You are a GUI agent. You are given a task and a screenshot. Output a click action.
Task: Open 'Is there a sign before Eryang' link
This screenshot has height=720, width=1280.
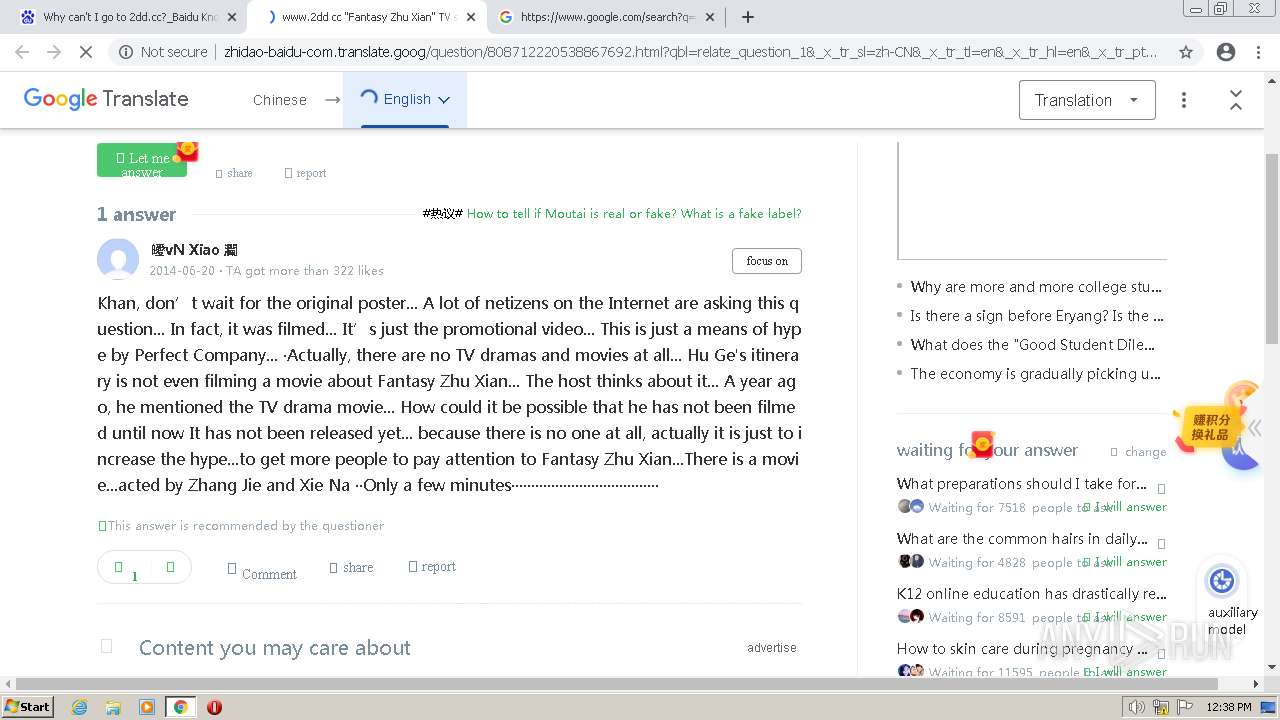1036,316
